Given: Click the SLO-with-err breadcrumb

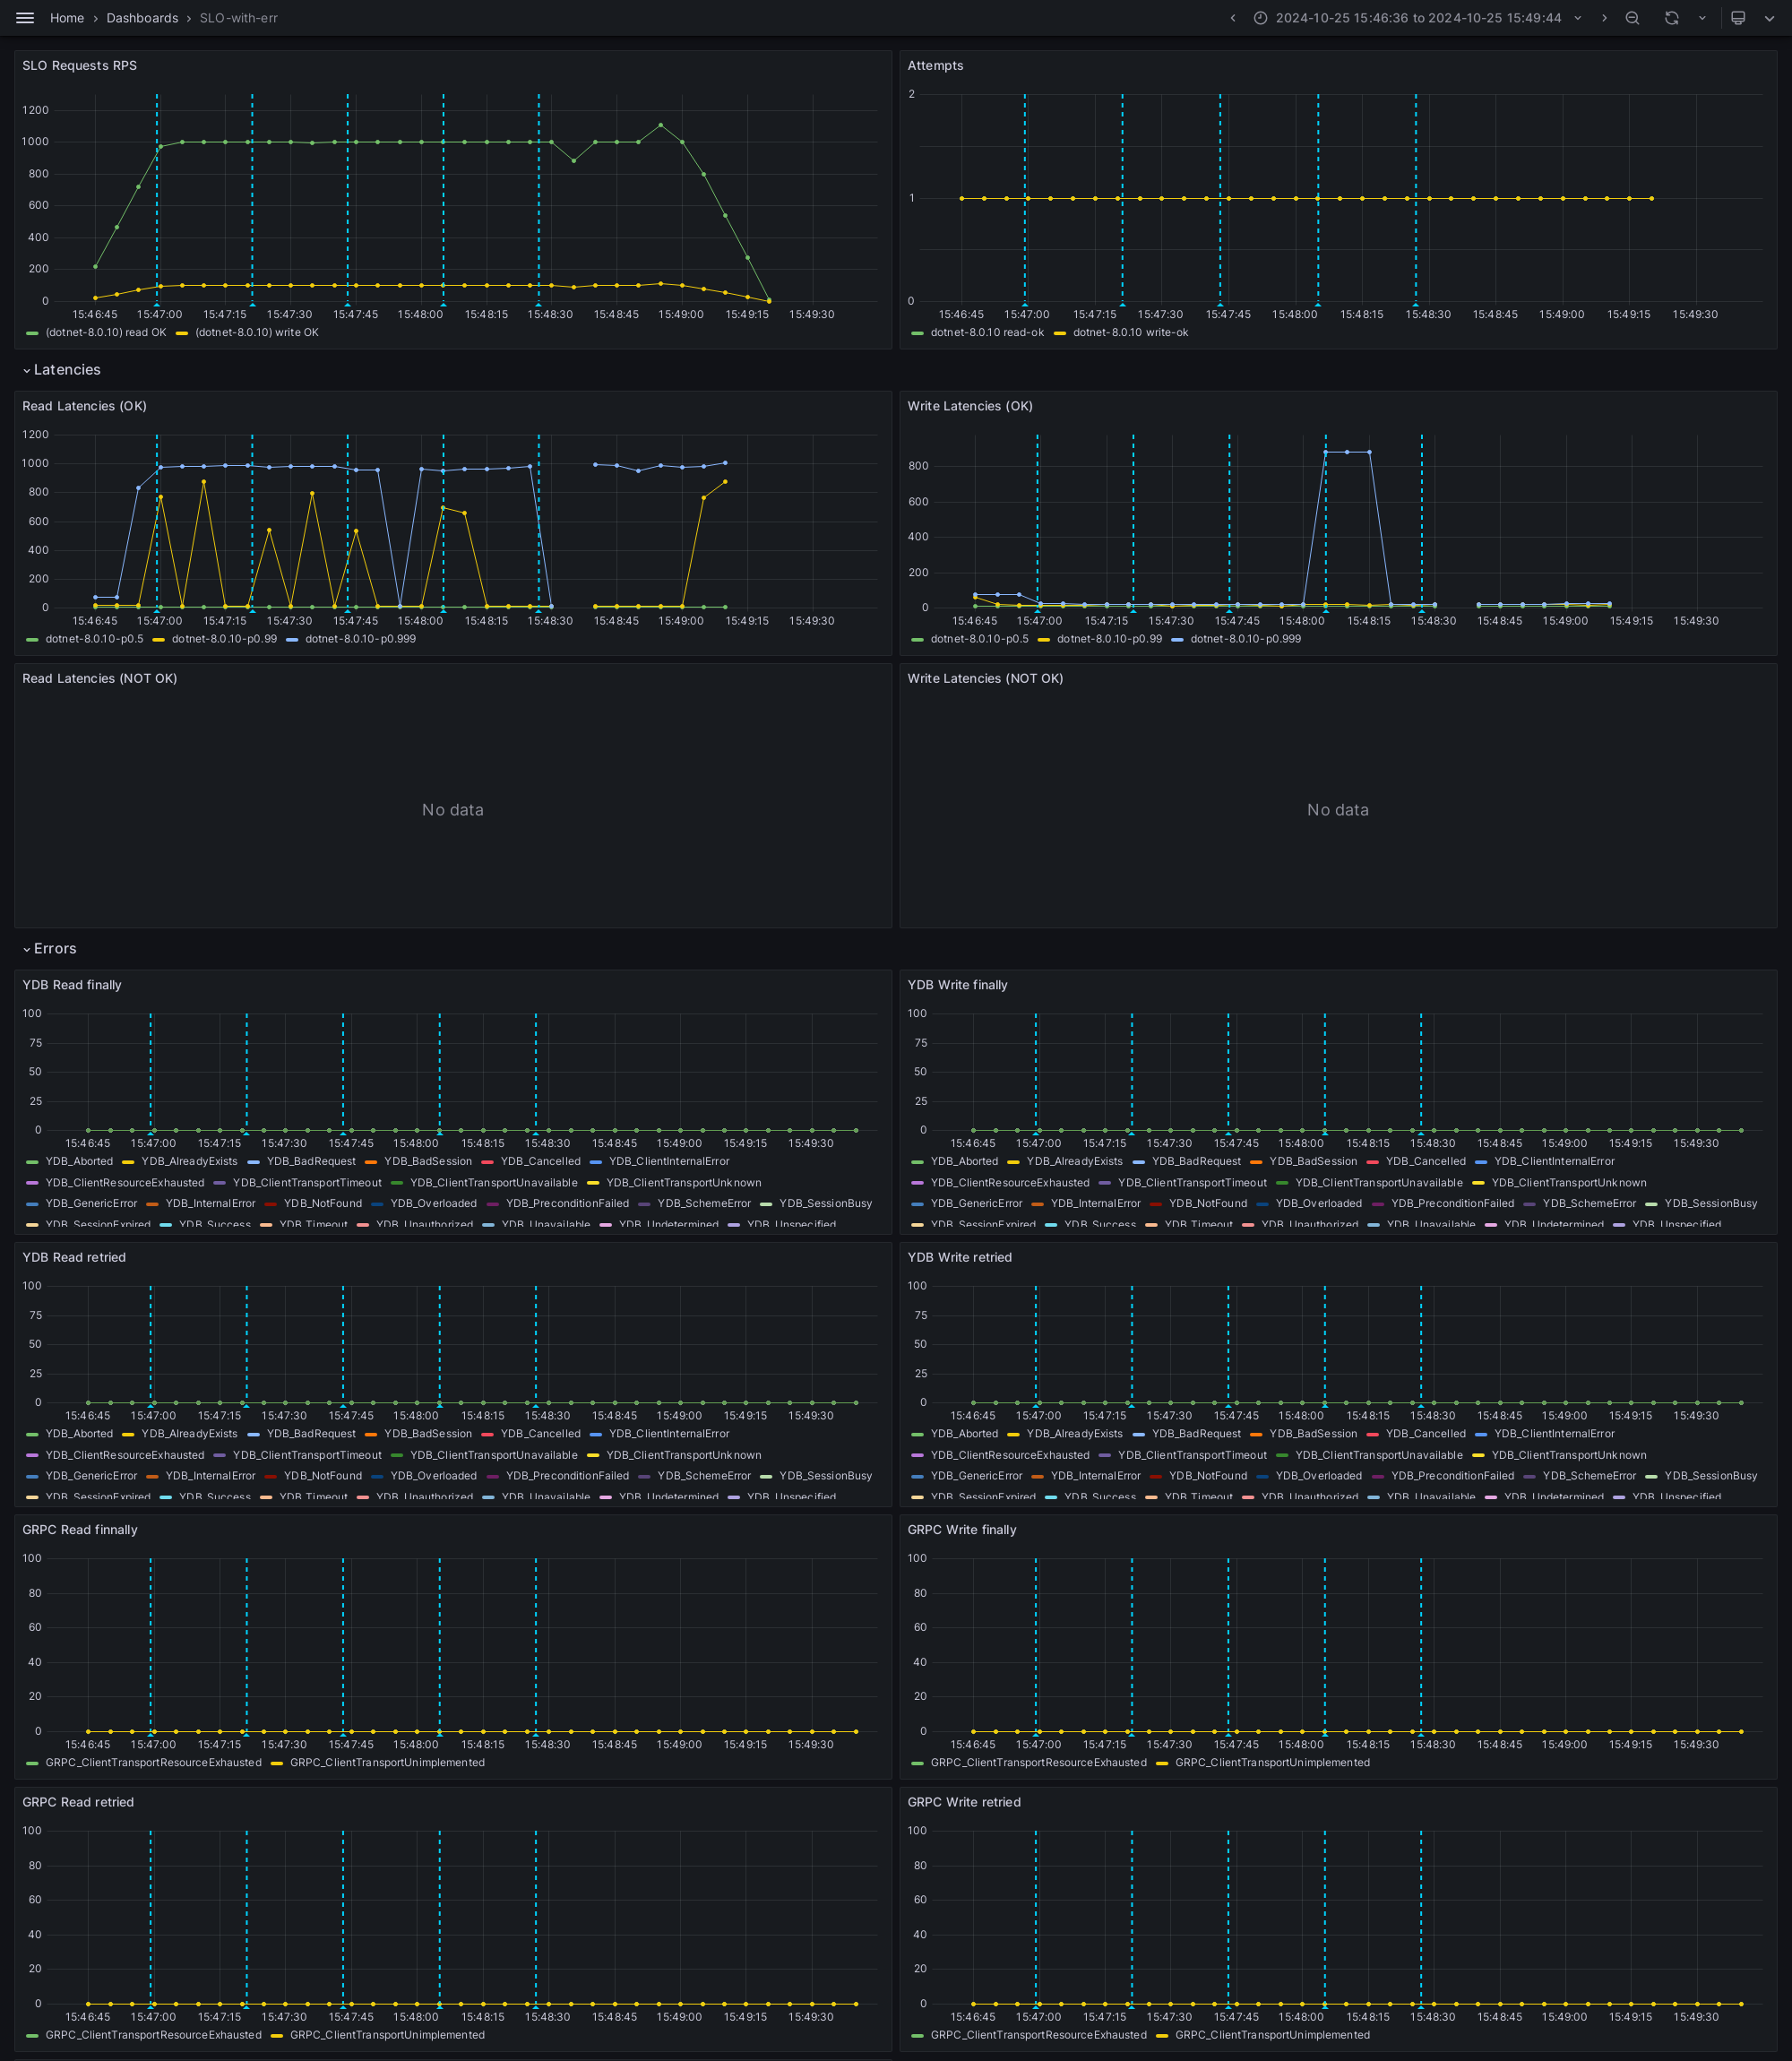Looking at the screenshot, I should click(x=239, y=18).
